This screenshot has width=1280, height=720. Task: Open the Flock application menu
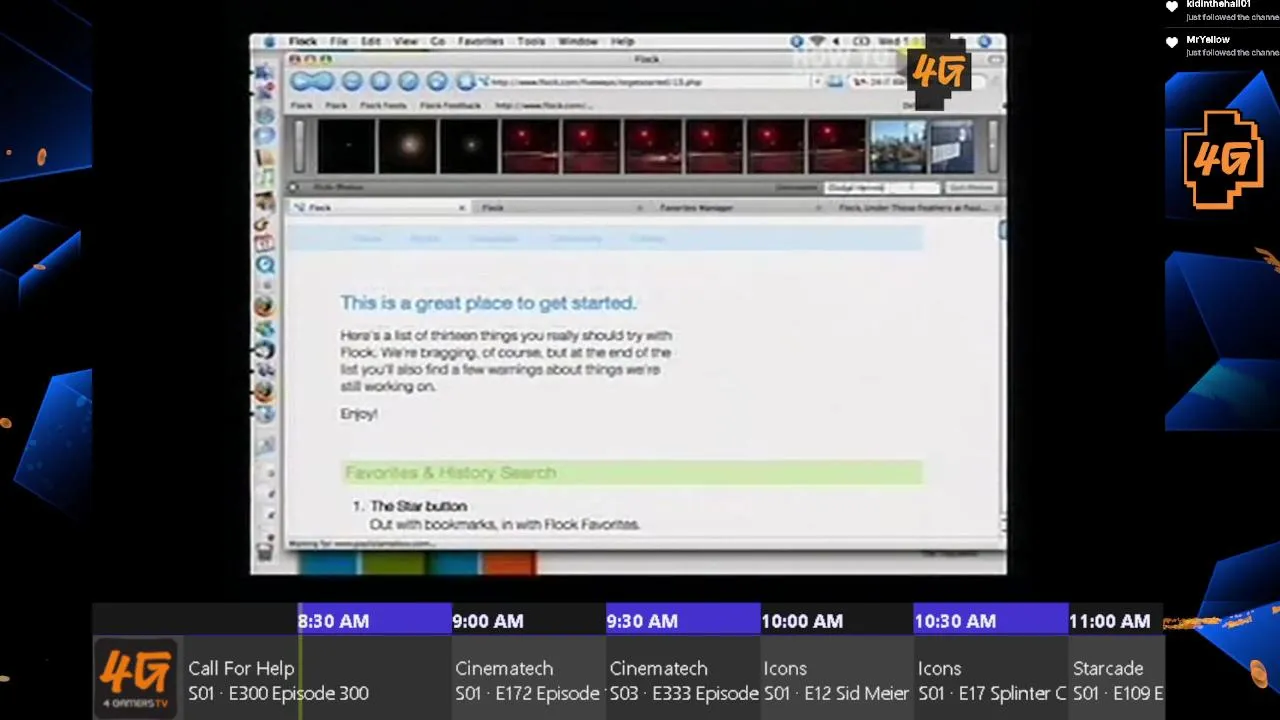(x=303, y=42)
